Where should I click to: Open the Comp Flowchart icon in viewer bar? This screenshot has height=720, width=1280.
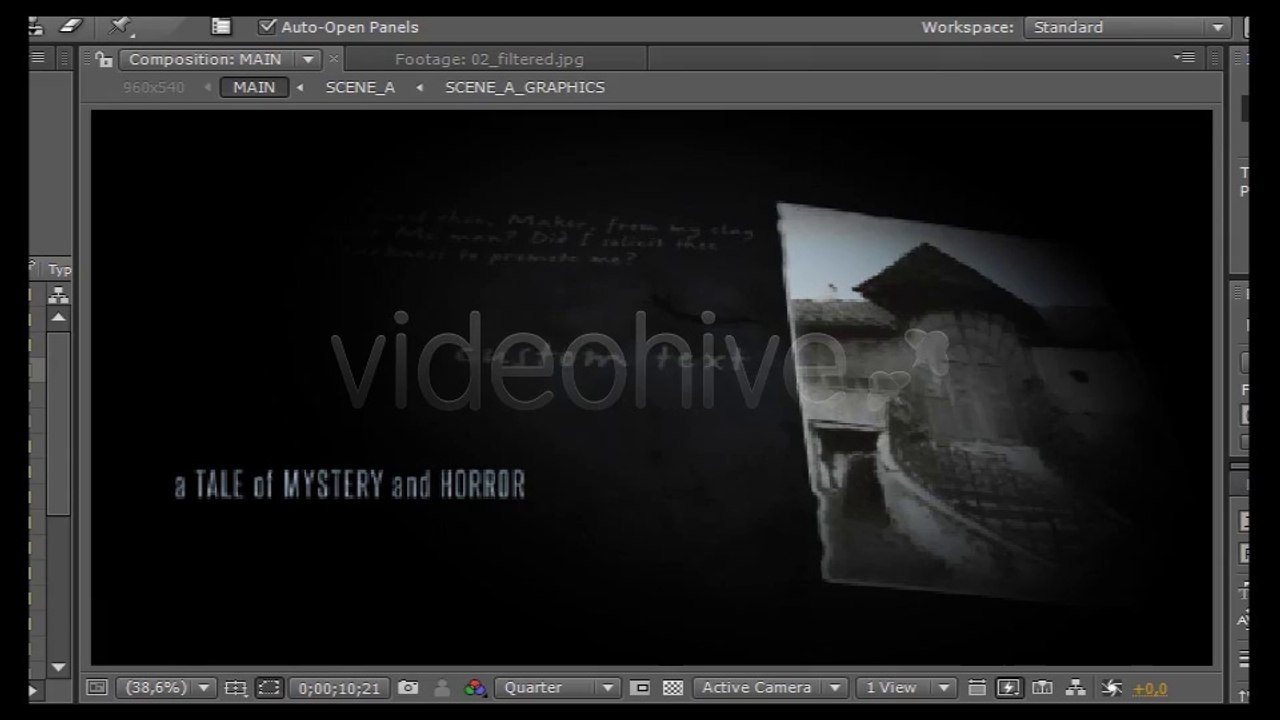(x=1076, y=687)
